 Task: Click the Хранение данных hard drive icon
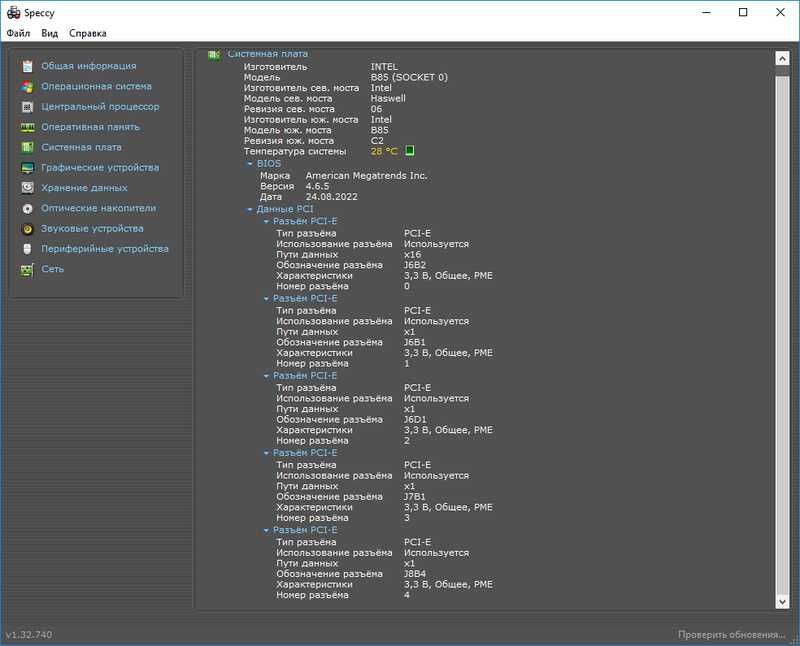28,188
